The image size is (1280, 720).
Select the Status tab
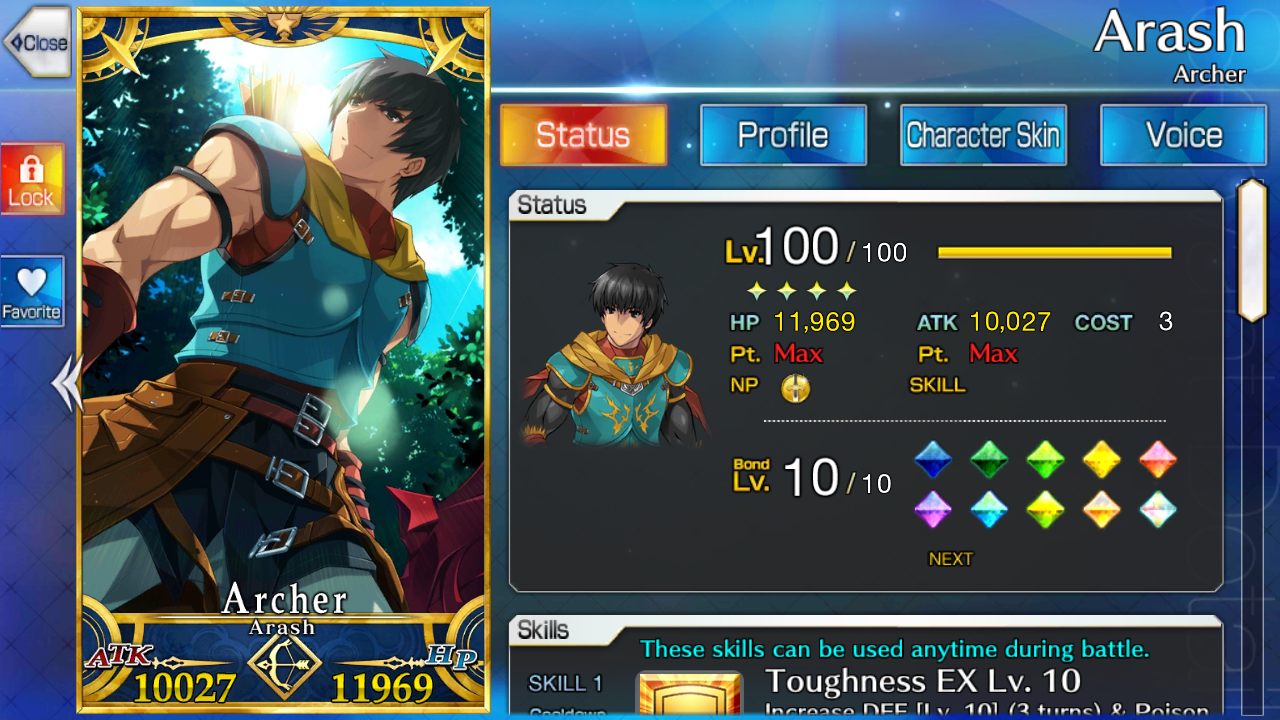[583, 135]
